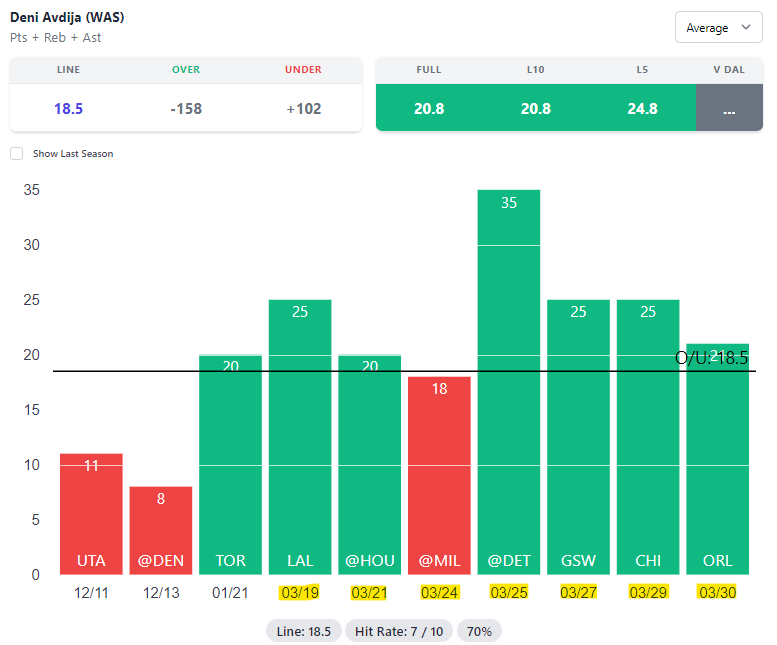
Task: Click the 70% badge below the chart
Action: [480, 631]
